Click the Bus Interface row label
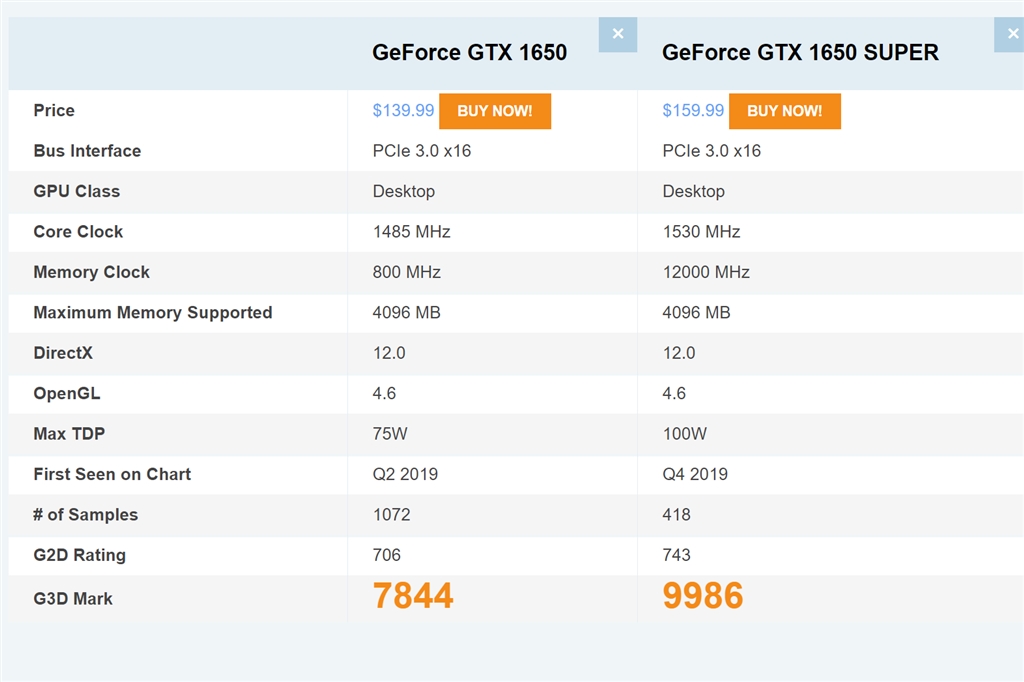This screenshot has height=682, width=1024. [x=87, y=151]
